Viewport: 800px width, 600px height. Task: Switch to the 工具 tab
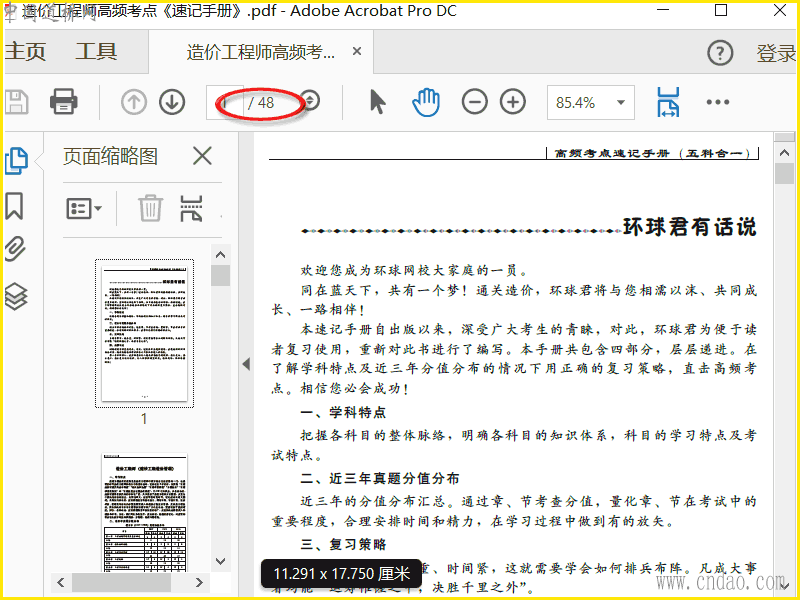coord(96,52)
